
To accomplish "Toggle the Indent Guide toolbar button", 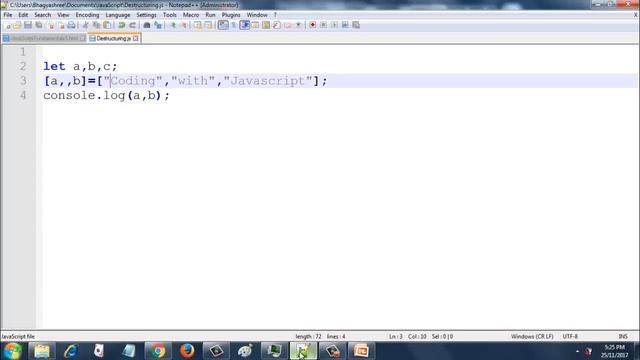I will pos(244,25).
